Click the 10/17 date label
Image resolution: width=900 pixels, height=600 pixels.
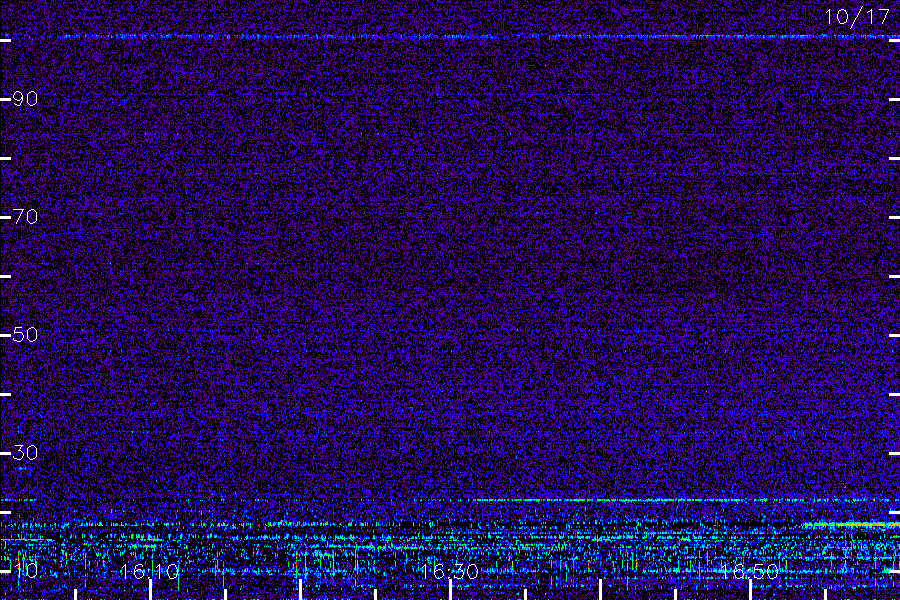(858, 17)
